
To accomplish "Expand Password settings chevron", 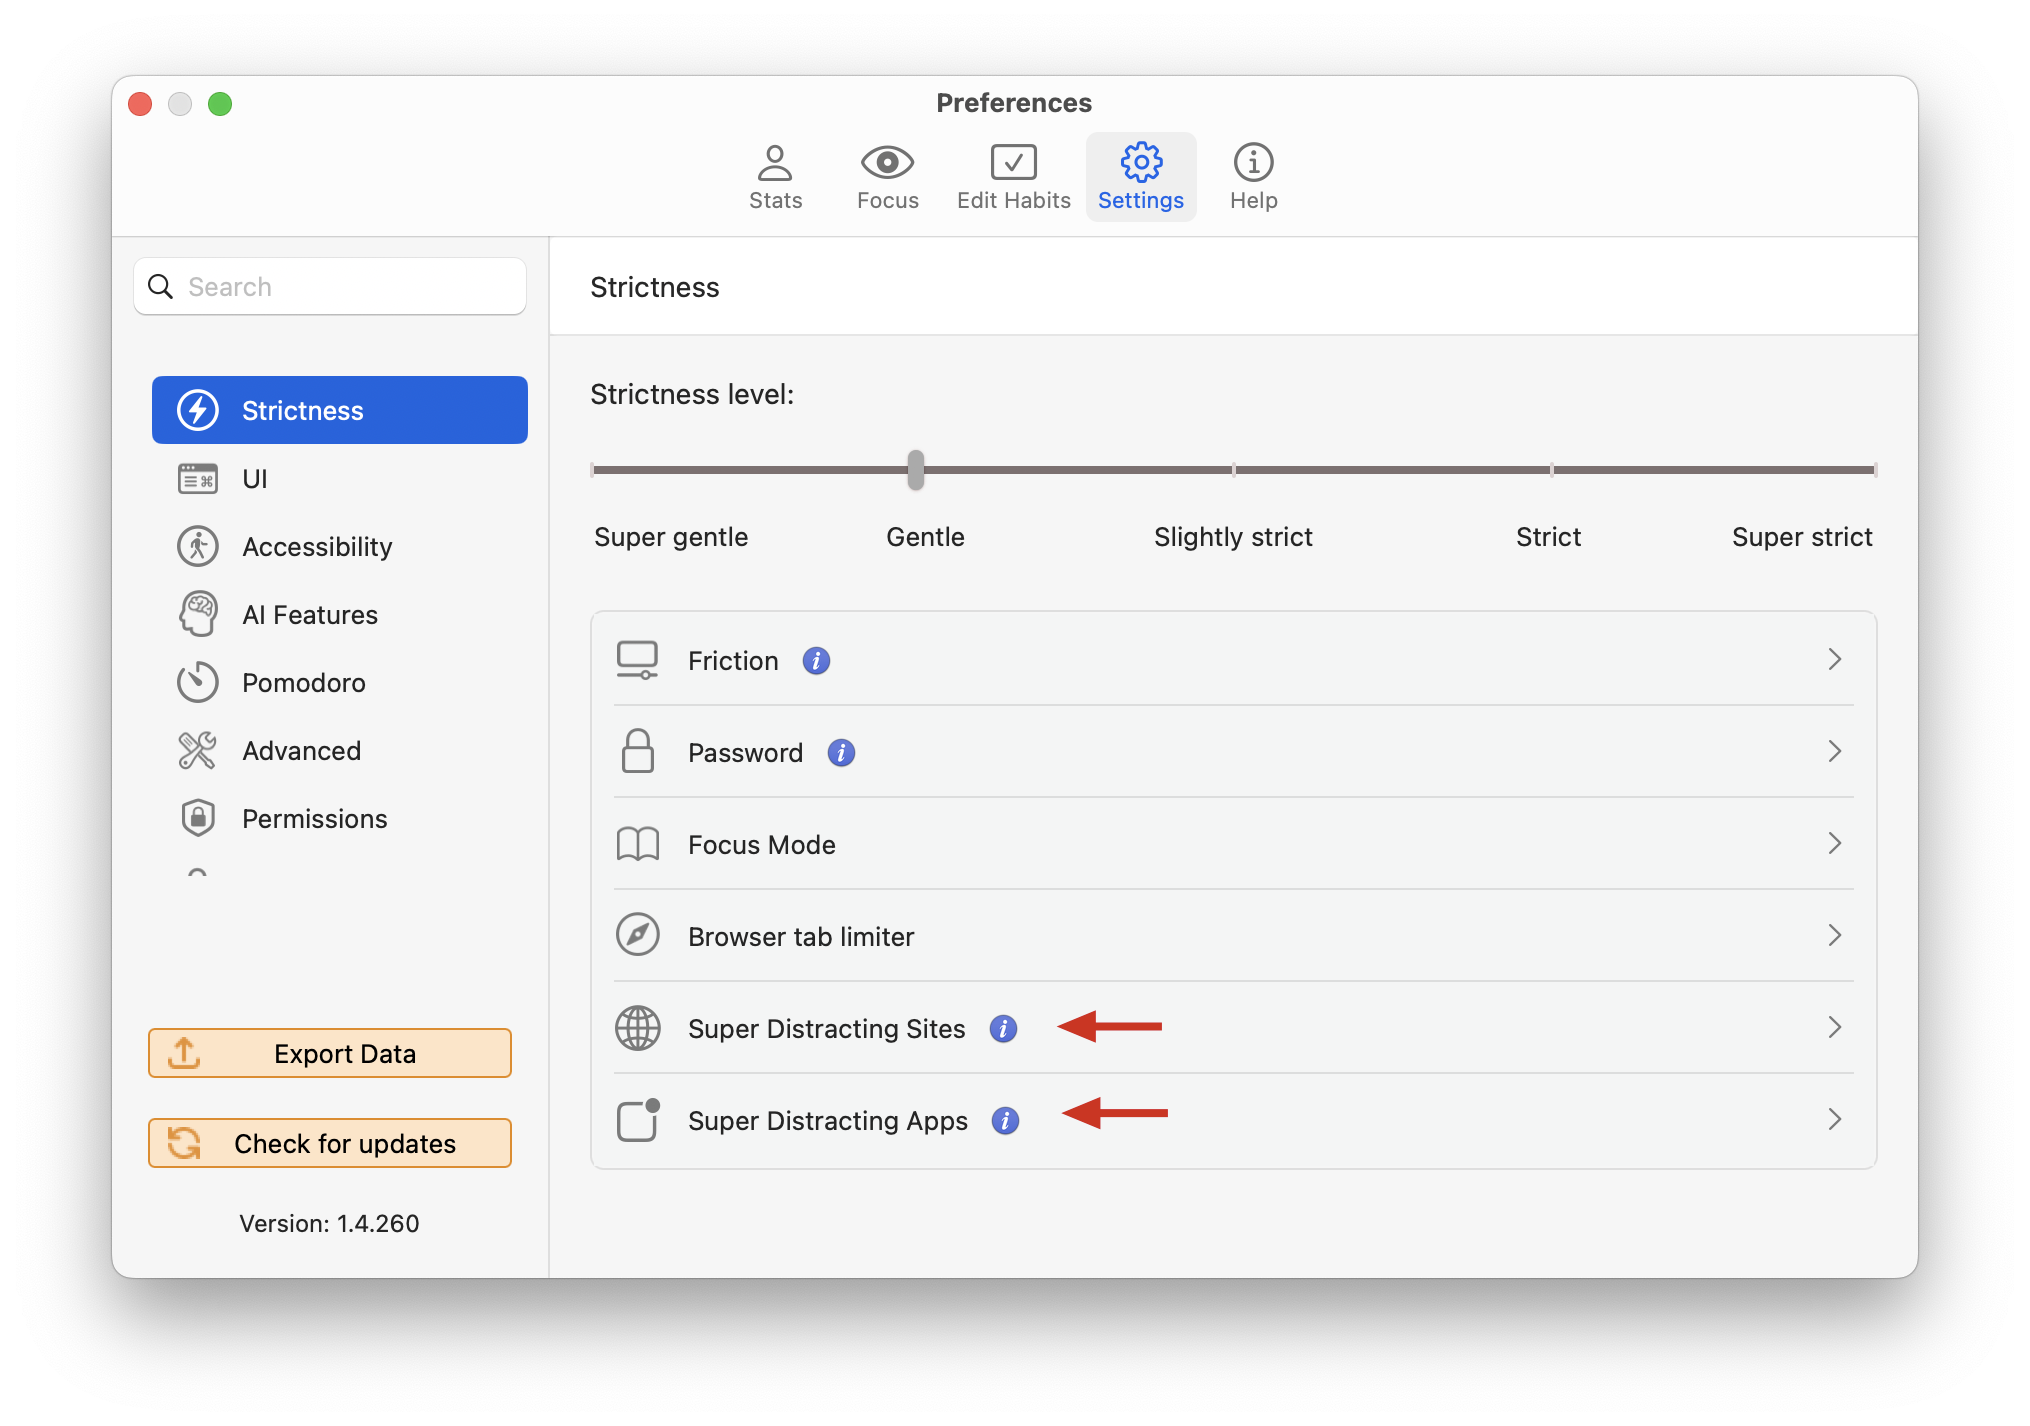I will pyautogui.click(x=1834, y=752).
